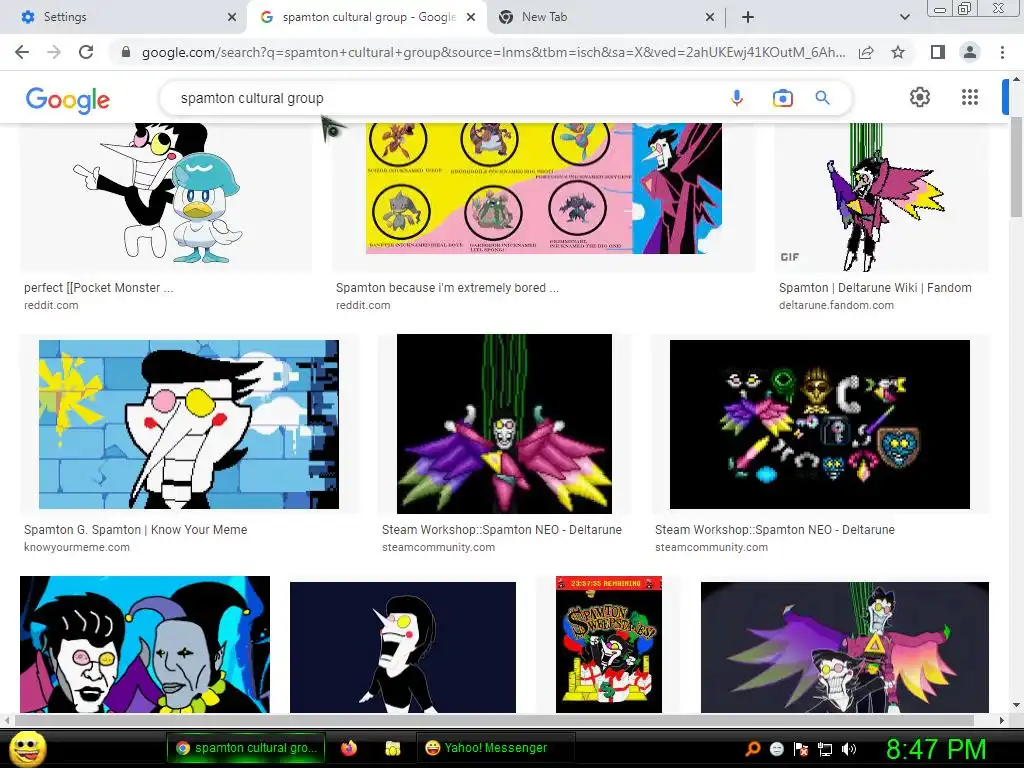
Task: Click the share page icon in address bar
Action: coord(866,52)
